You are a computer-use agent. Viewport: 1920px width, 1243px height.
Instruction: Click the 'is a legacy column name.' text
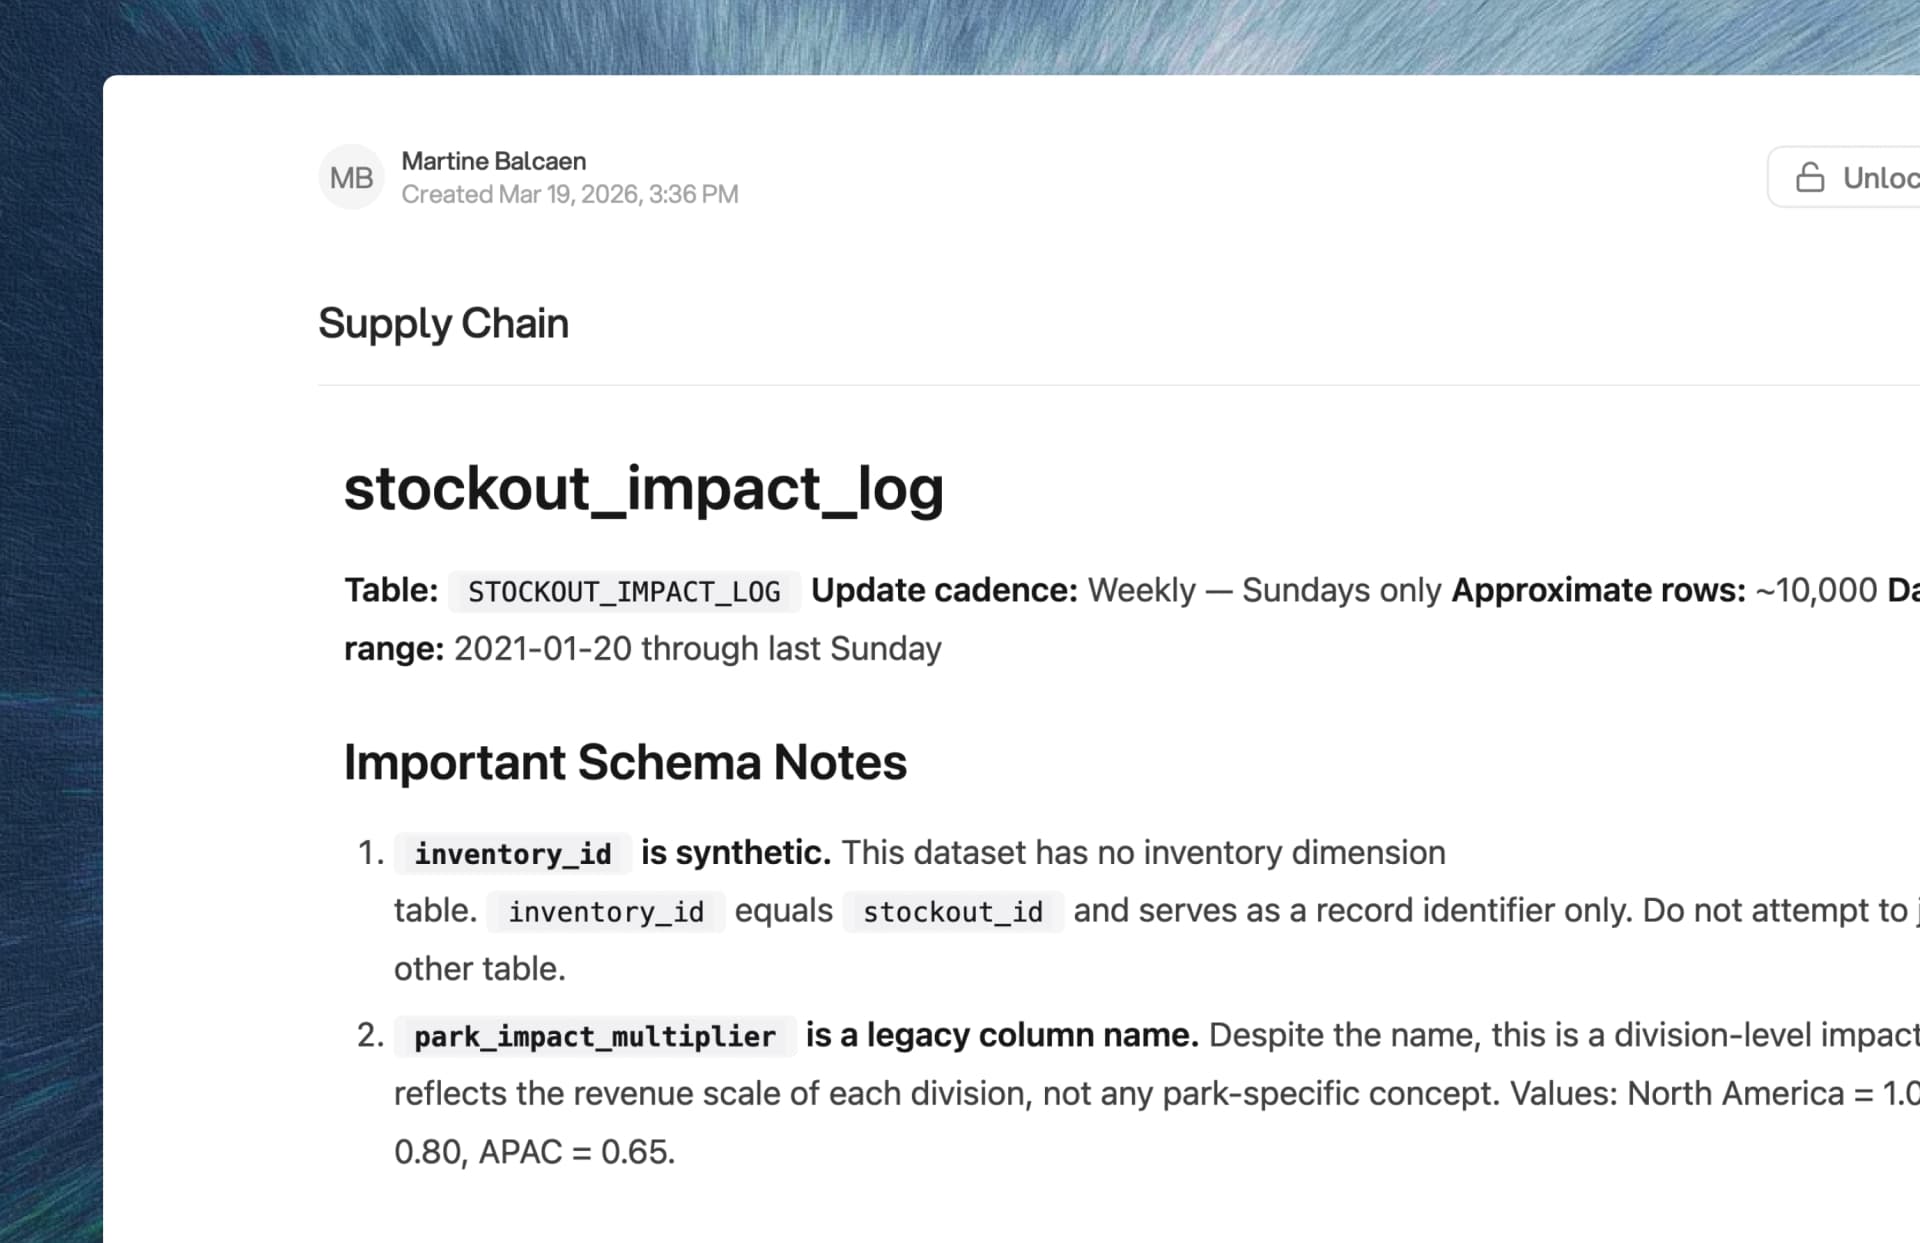[1001, 1035]
